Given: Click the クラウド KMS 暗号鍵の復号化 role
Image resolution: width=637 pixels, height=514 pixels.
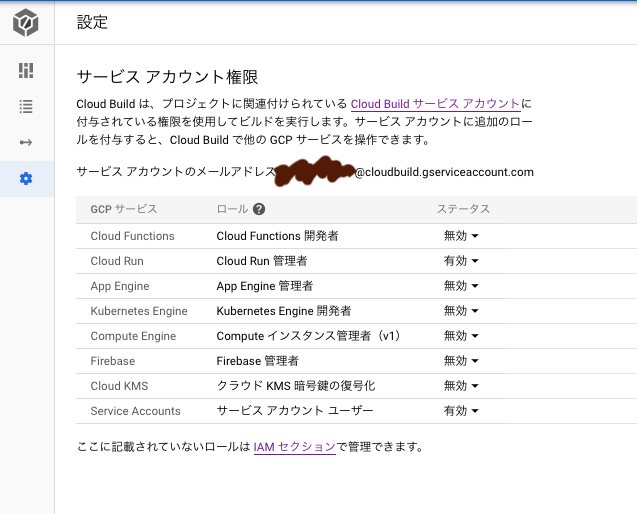Looking at the screenshot, I should tap(296, 386).
